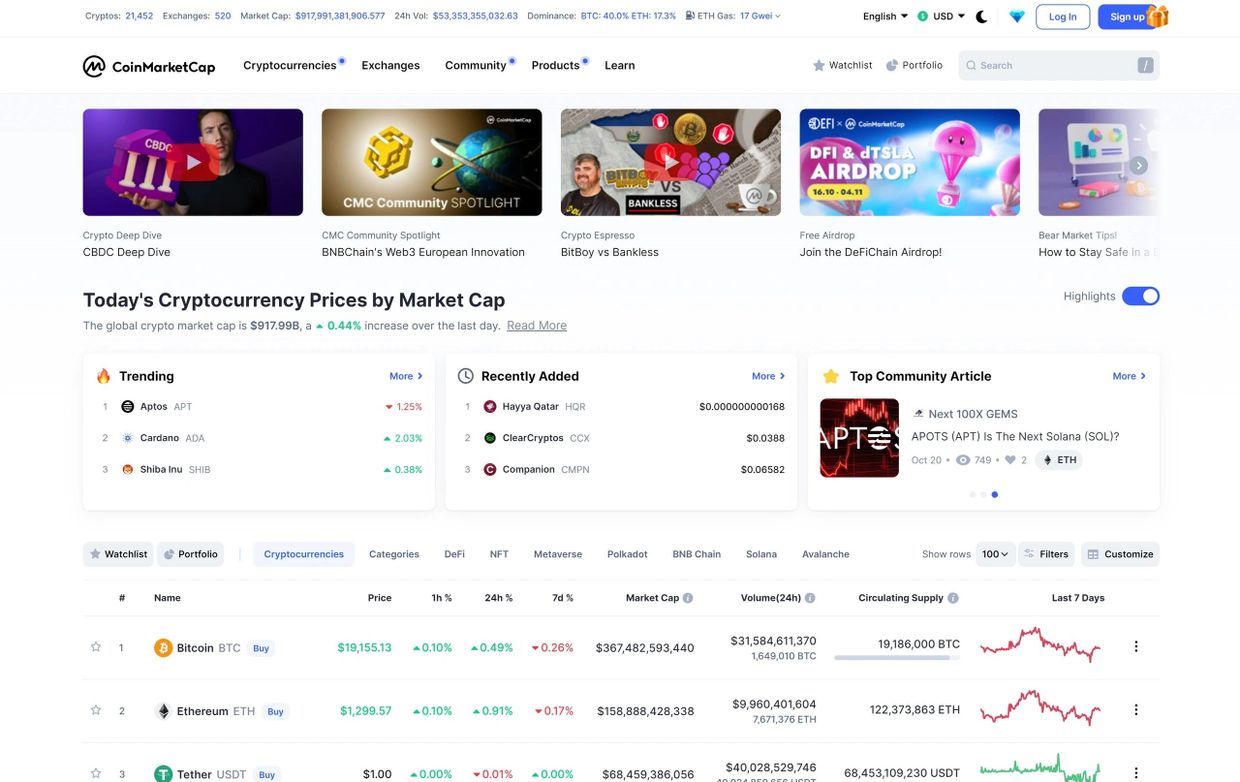Toggle the Highlights switch
The image size is (1240, 782).
click(x=1140, y=296)
